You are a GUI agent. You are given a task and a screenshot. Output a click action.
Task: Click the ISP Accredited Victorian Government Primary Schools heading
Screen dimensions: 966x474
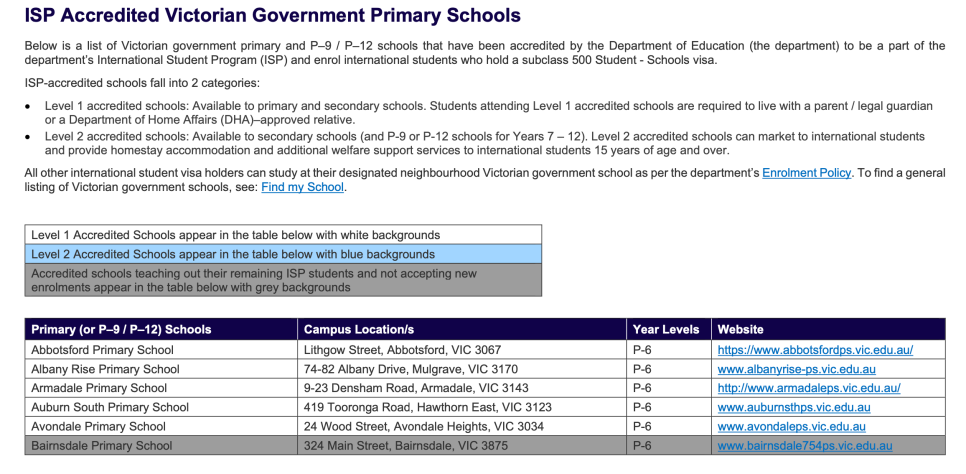272,16
